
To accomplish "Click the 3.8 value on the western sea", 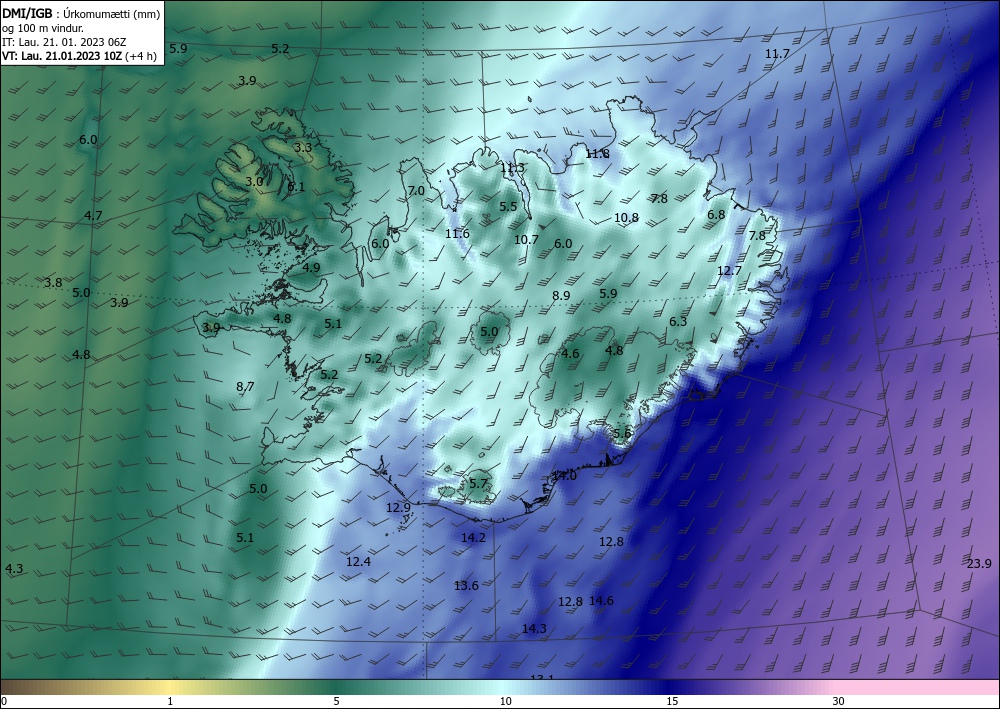I will click(x=53, y=282).
